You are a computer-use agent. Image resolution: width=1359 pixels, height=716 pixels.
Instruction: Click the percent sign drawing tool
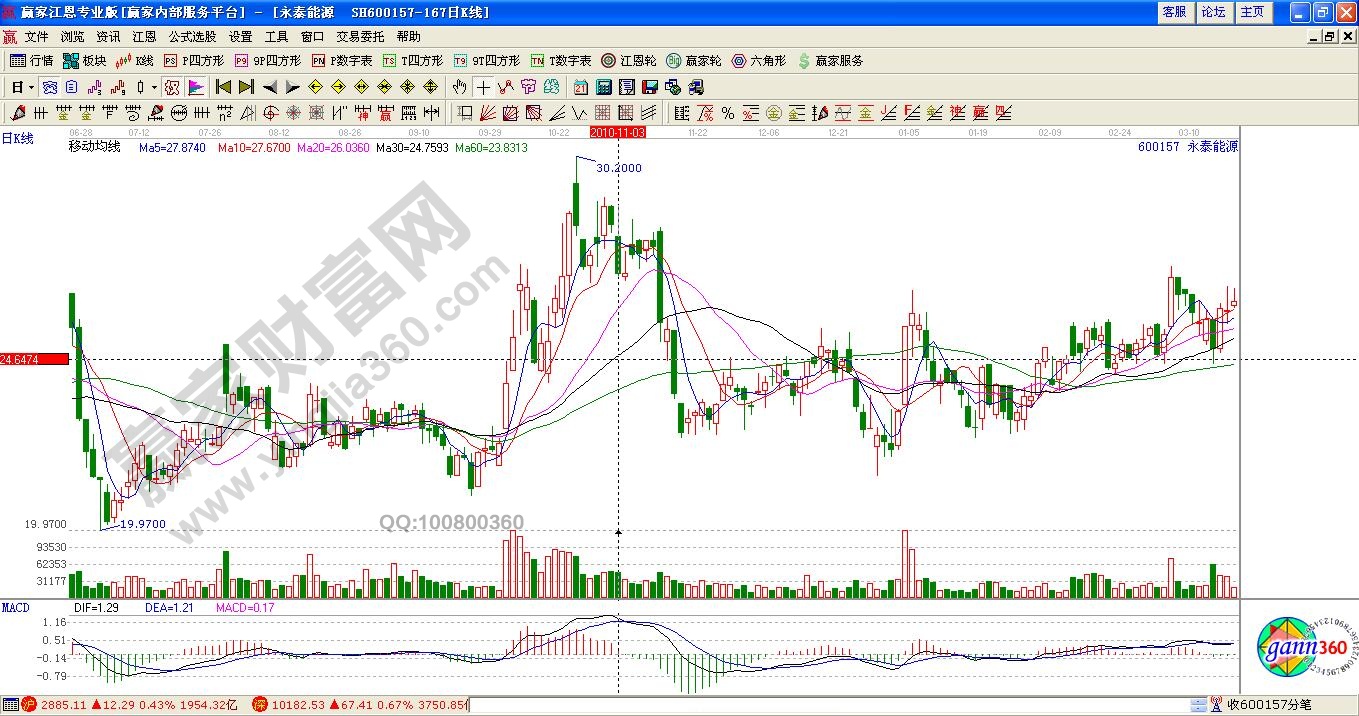pos(727,113)
